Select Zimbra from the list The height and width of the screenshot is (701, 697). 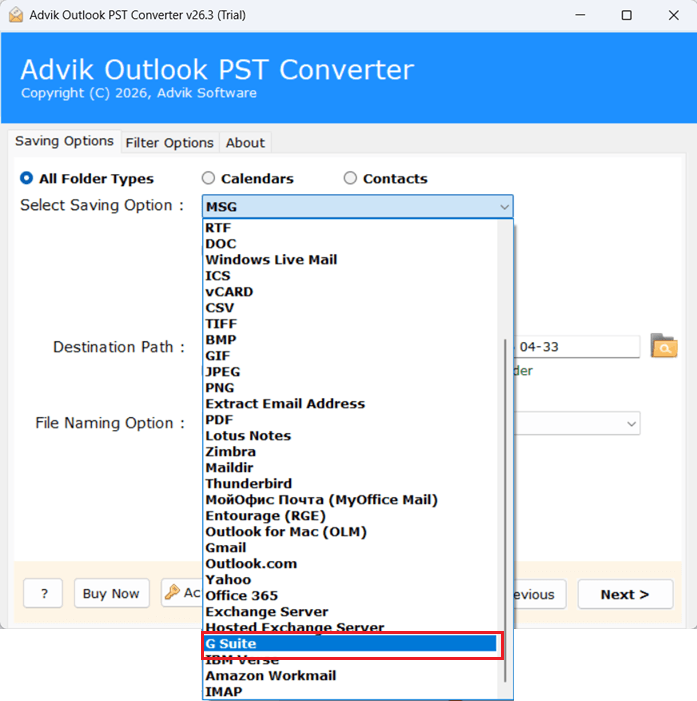(x=350, y=452)
